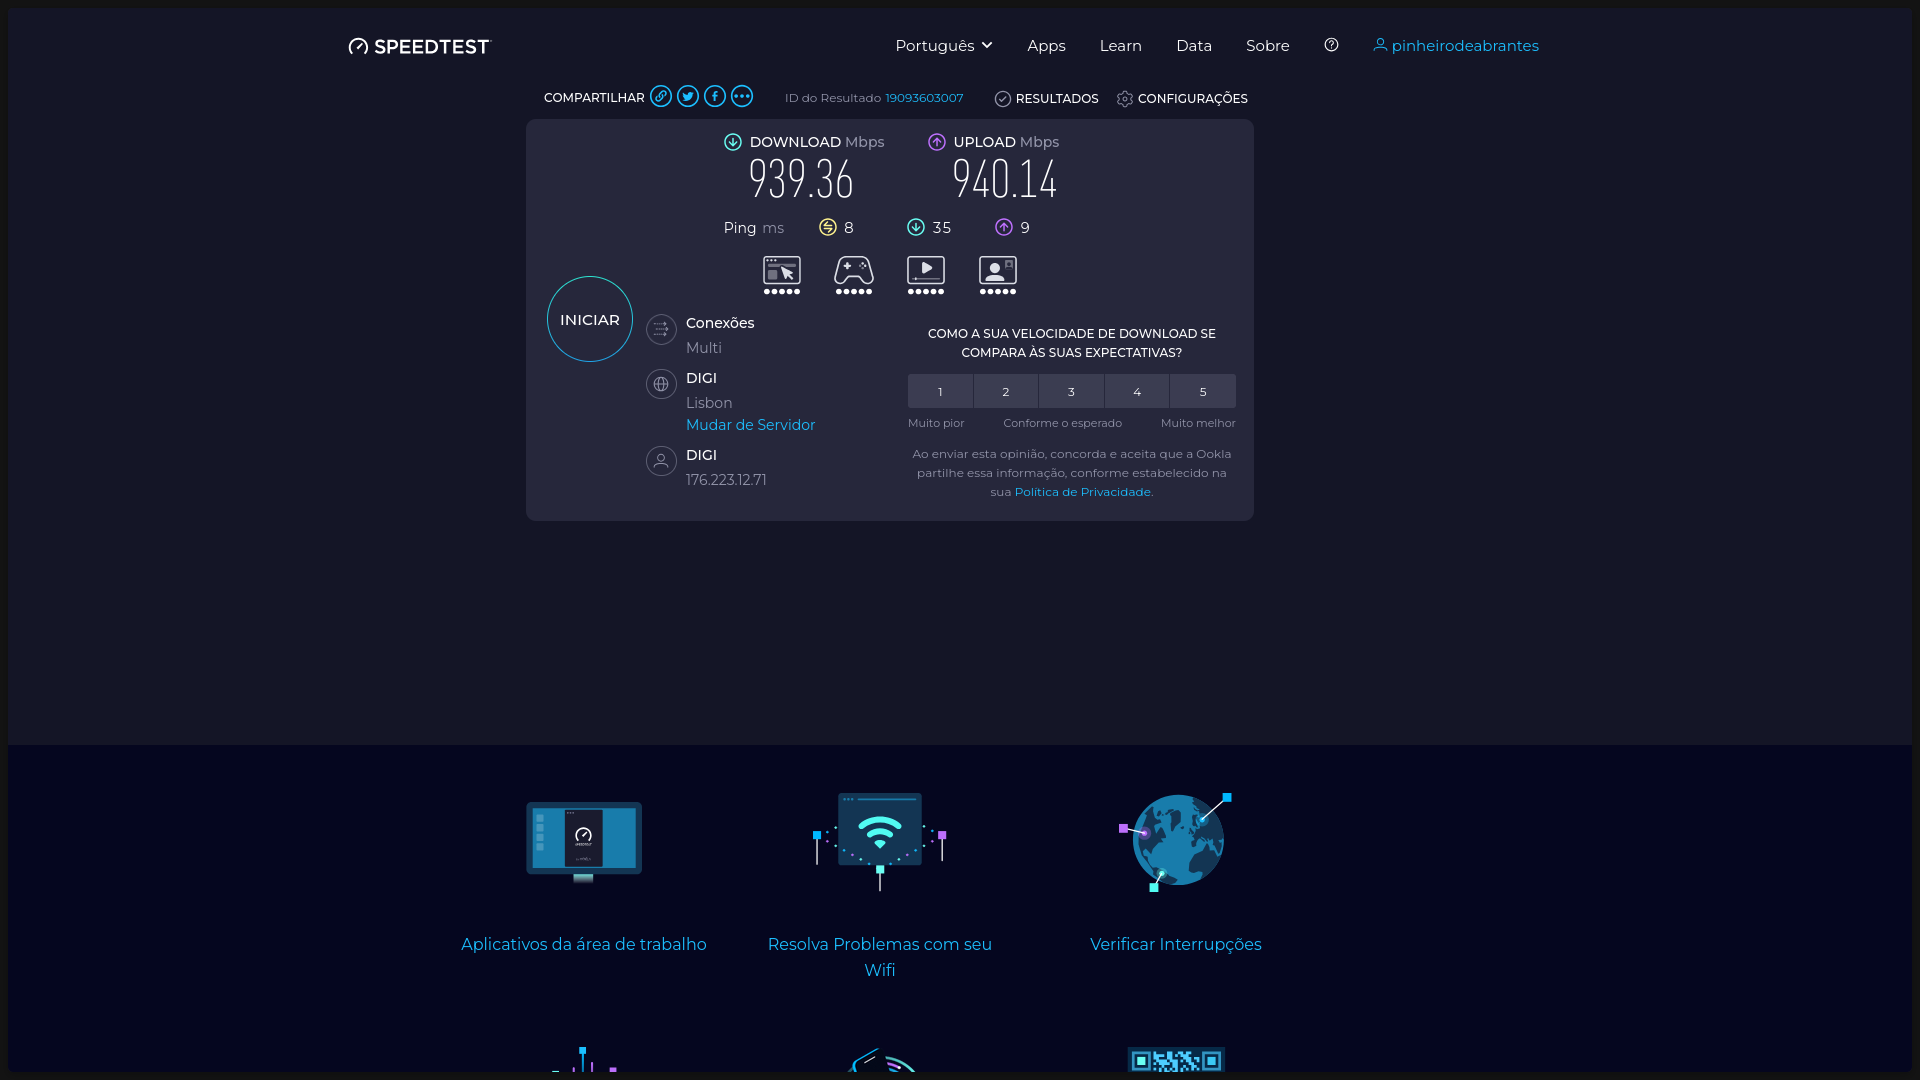Open the help question mark icon
The image size is (1920, 1080).
pyautogui.click(x=1331, y=45)
